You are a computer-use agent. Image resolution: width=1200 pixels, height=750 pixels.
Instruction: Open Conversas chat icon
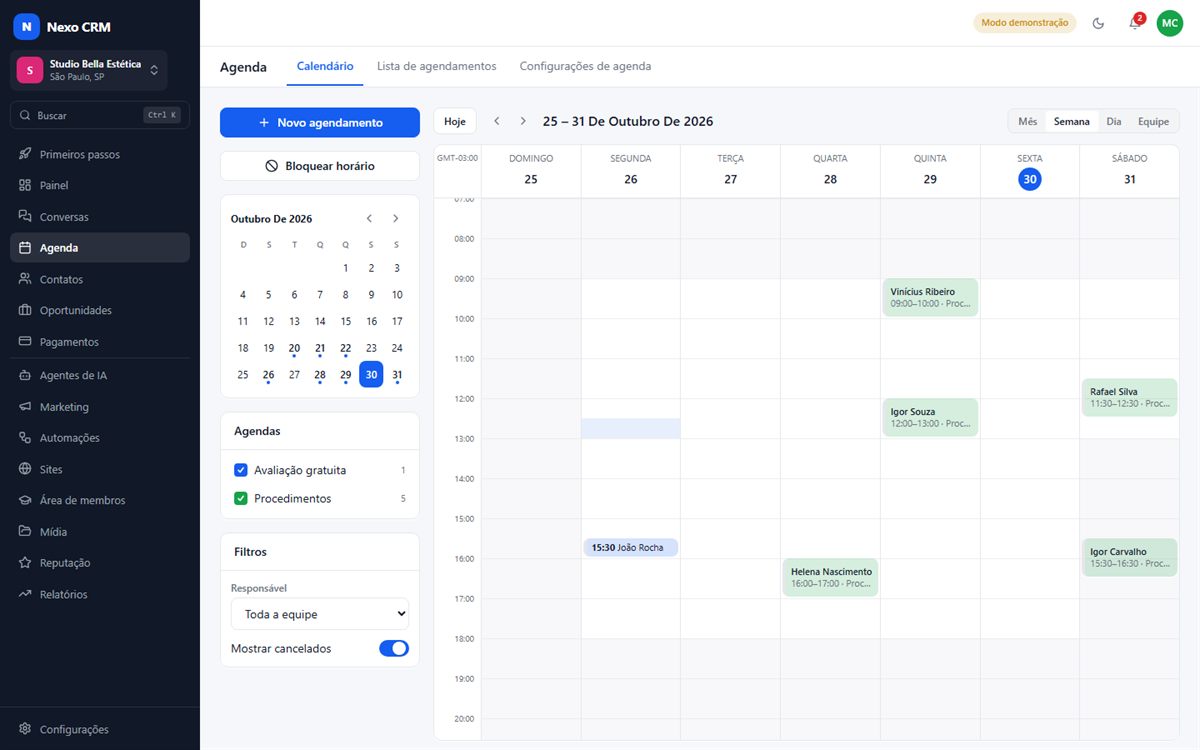tap(25, 216)
